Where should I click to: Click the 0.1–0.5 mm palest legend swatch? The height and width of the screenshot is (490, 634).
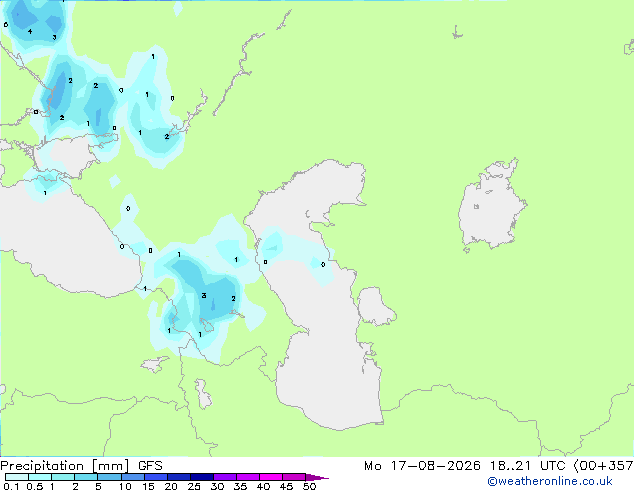click(x=17, y=477)
